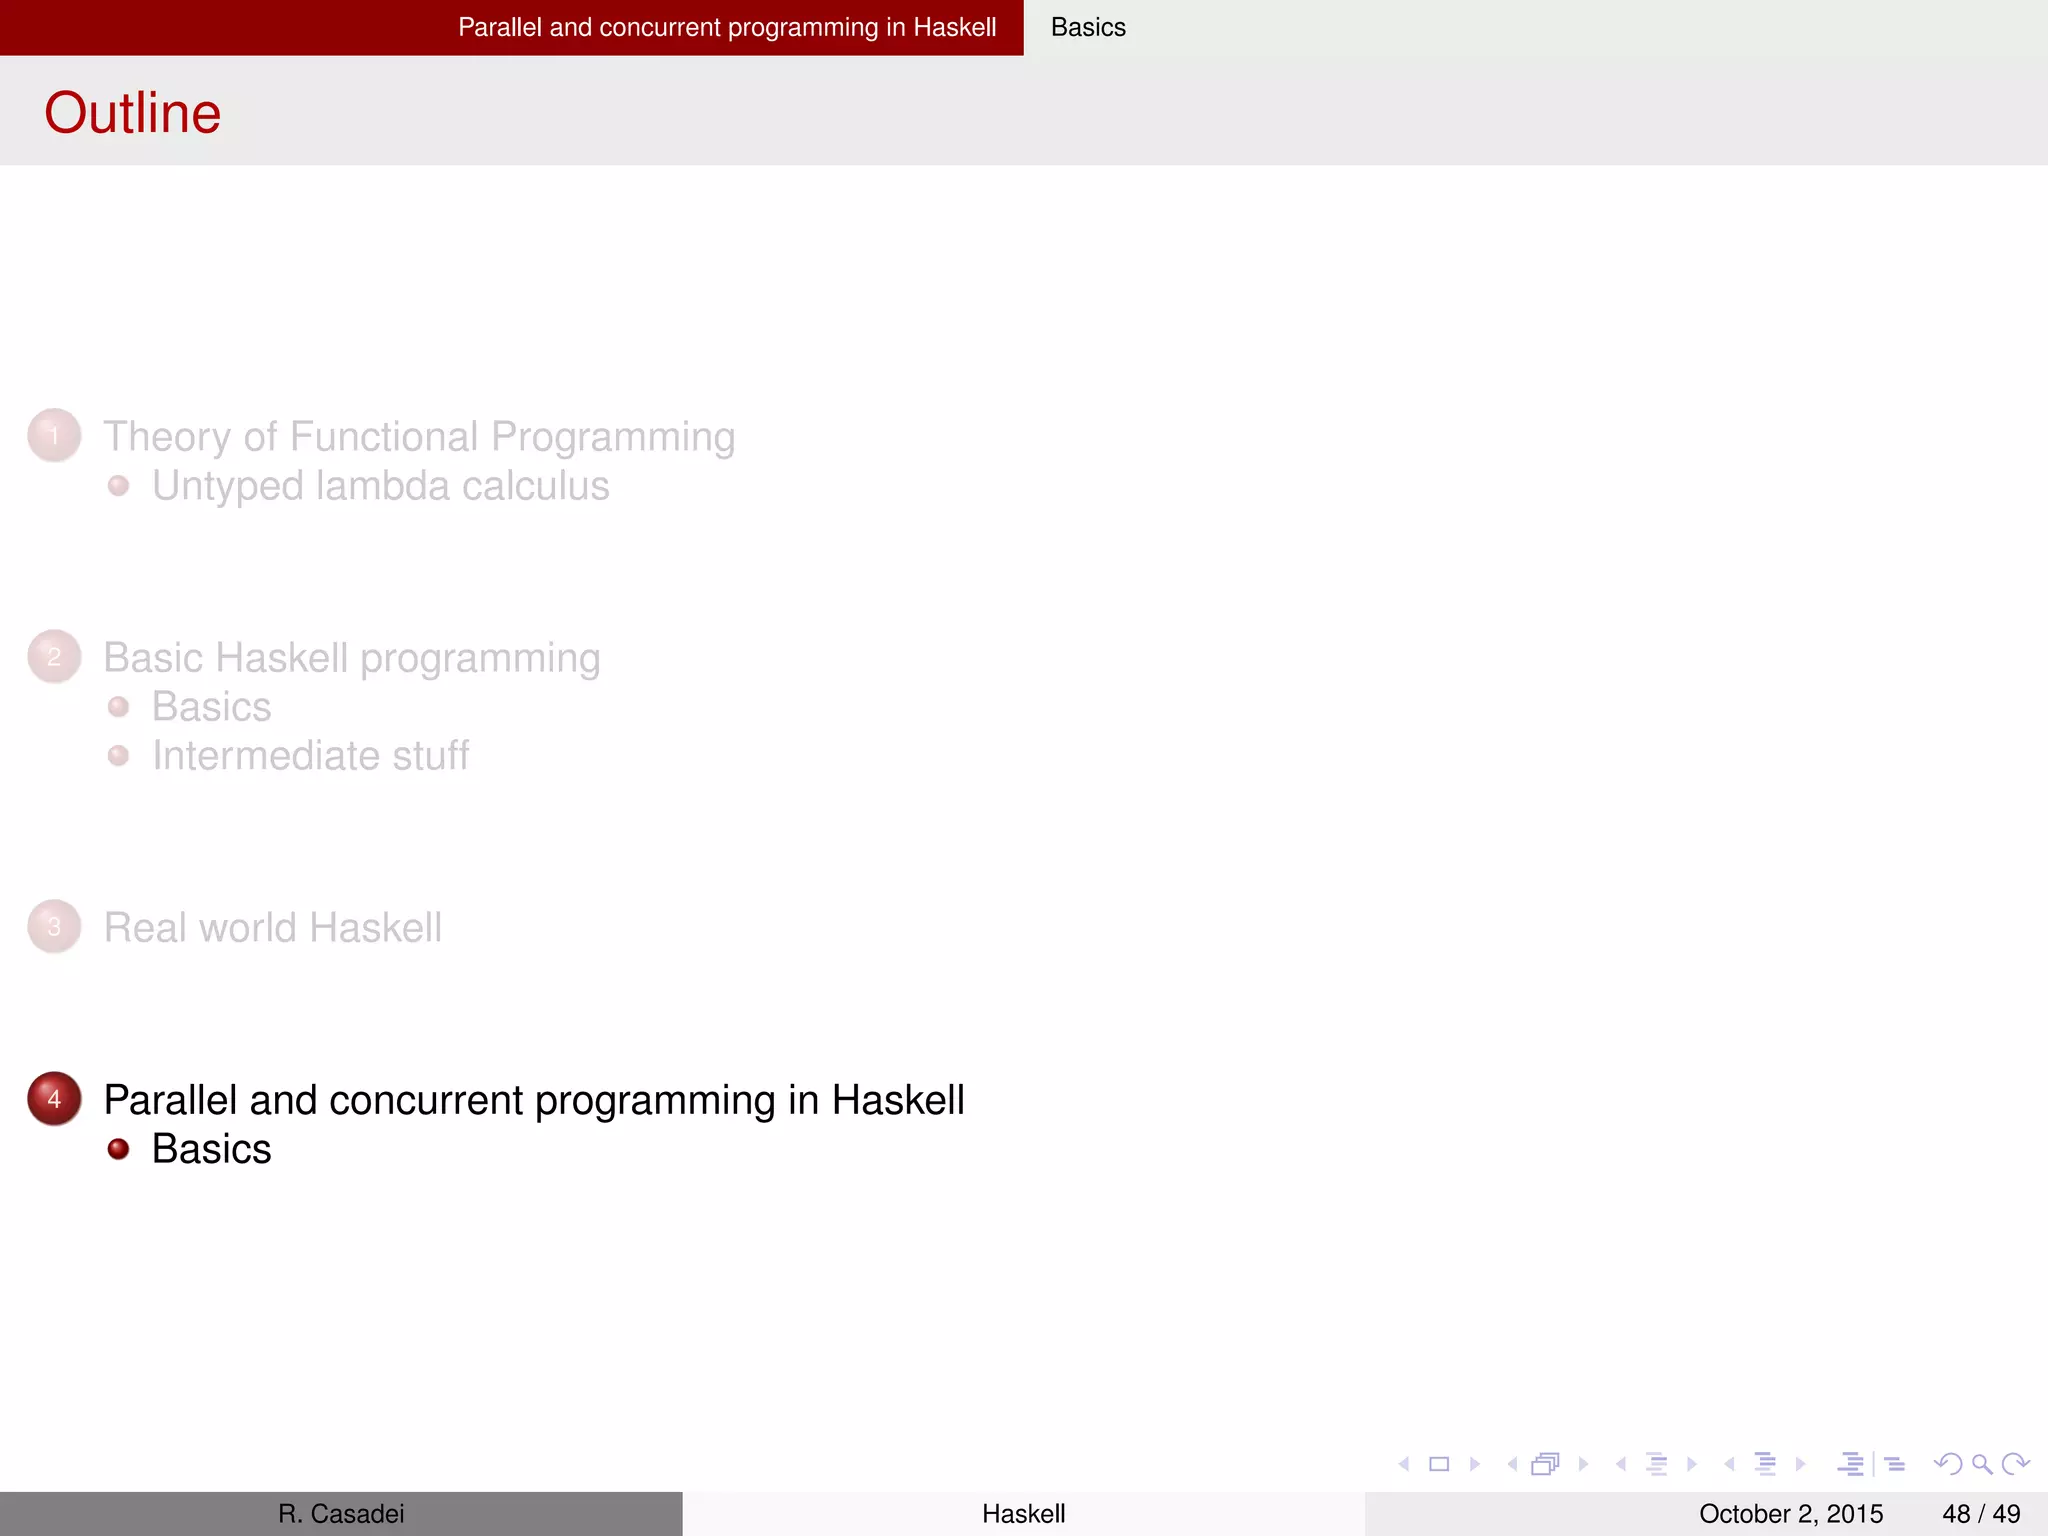
Task: Open 'Basic Haskell programming' section link
Action: point(352,658)
